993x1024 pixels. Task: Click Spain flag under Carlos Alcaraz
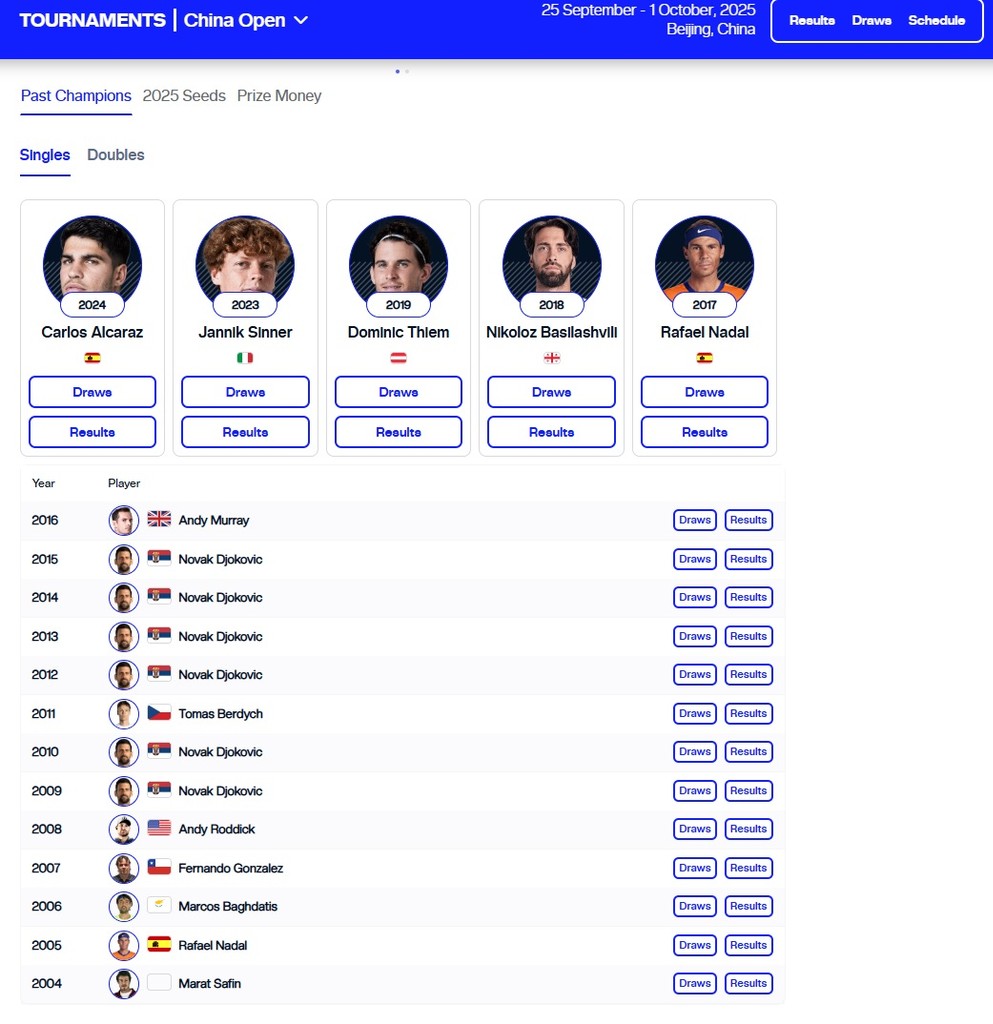pyautogui.click(x=92, y=358)
